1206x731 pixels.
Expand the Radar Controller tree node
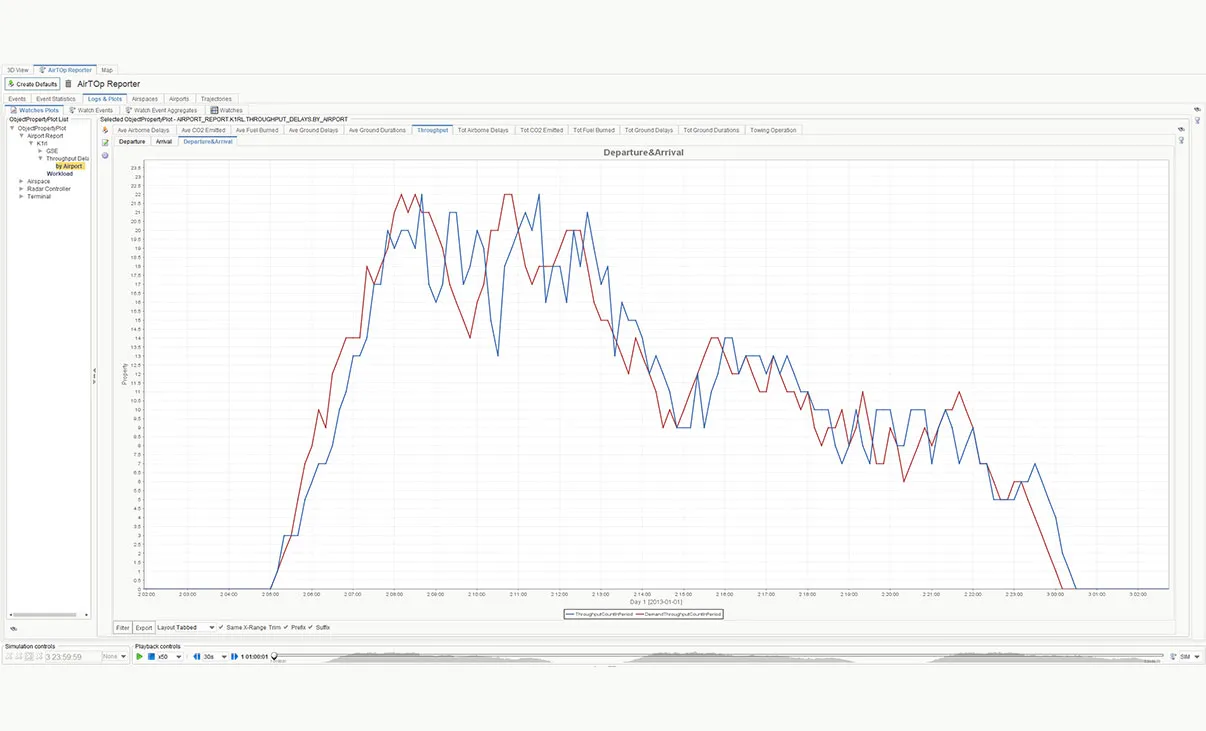coord(22,189)
